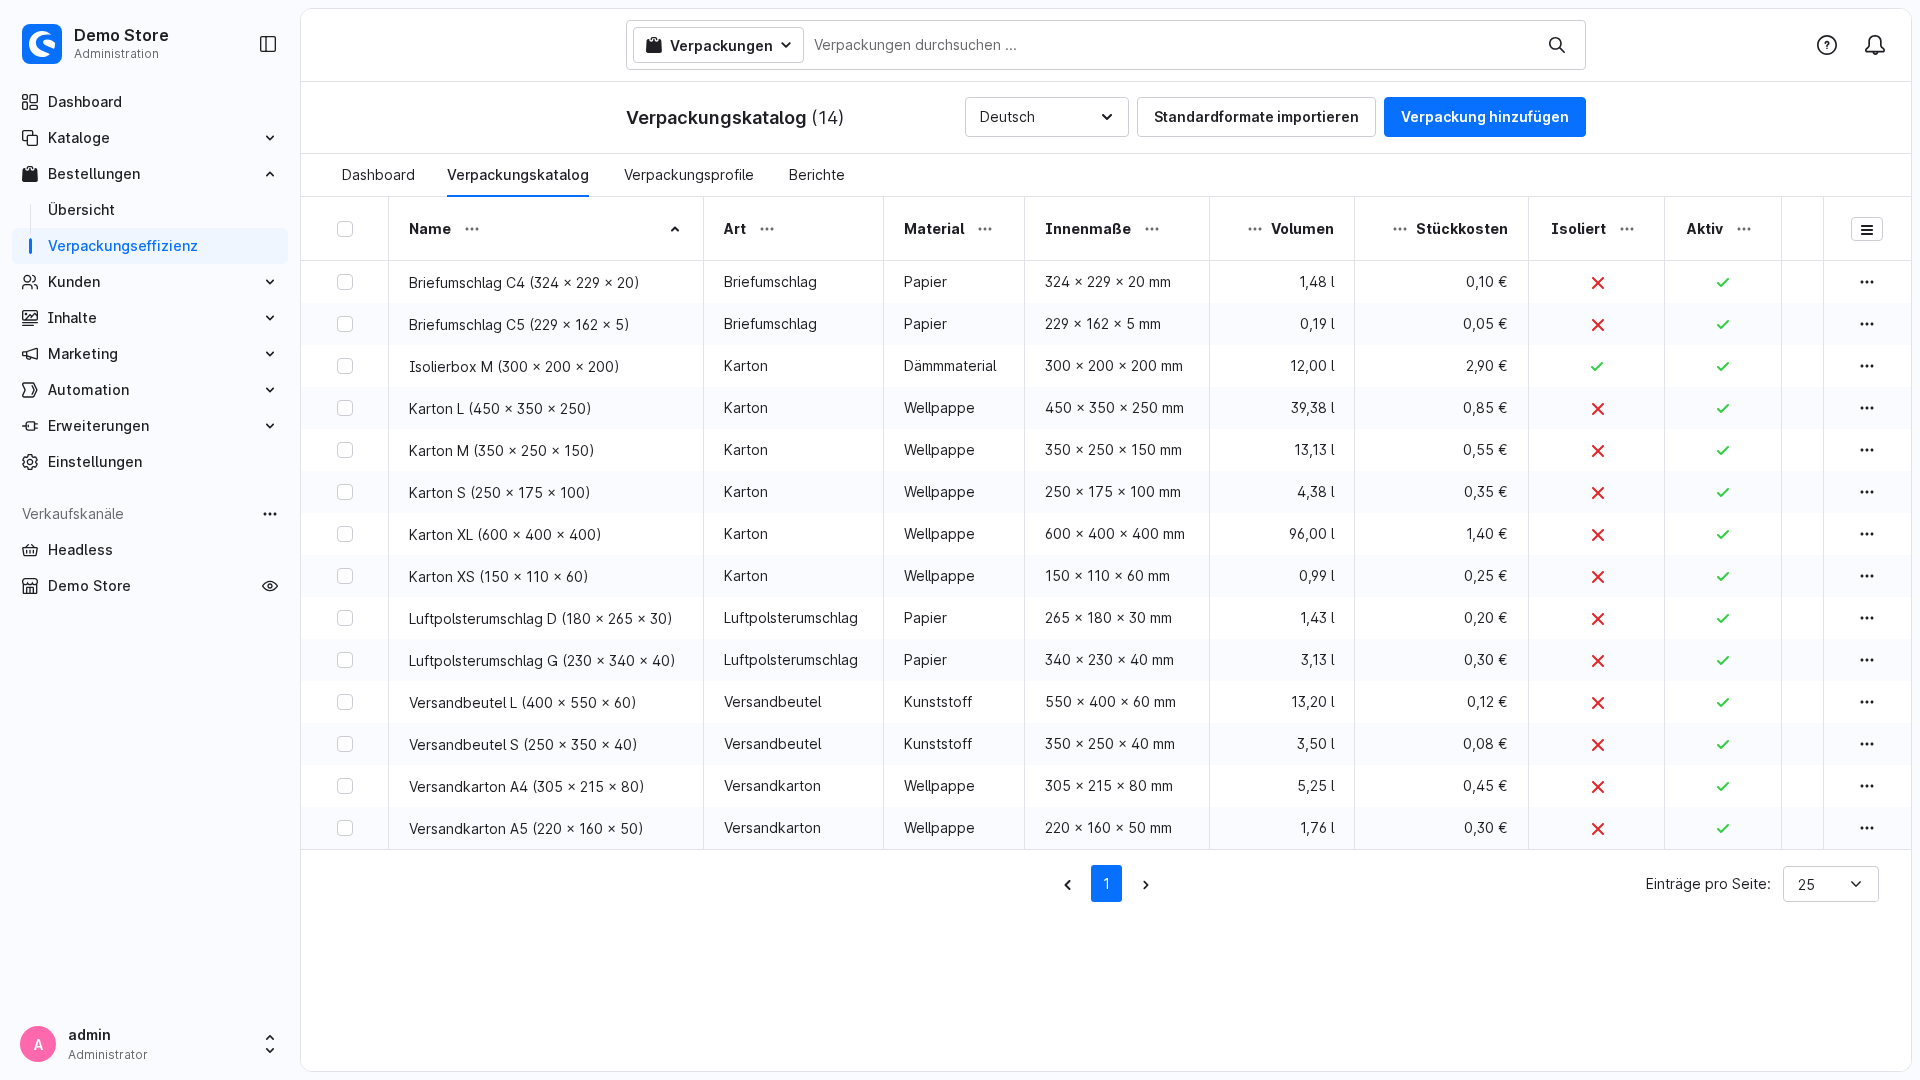The height and width of the screenshot is (1080, 1920).
Task: Switch to the Berichte tab
Action: (x=816, y=175)
